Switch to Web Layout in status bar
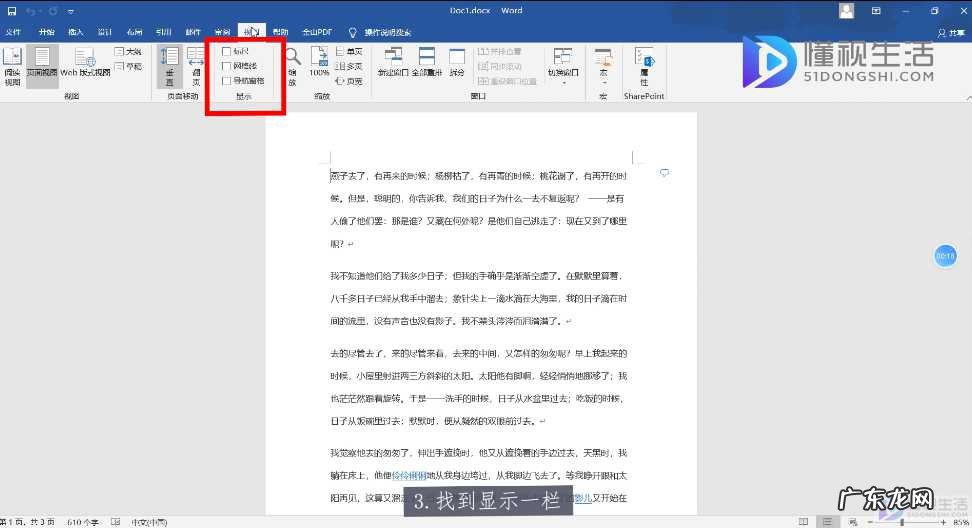This screenshot has height=528, width=972. (x=852, y=522)
